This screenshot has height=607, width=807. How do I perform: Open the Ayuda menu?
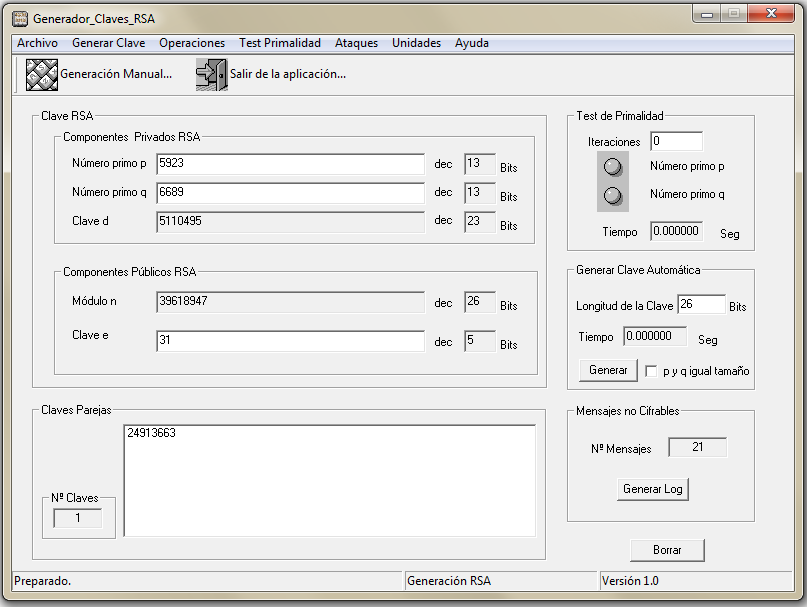coord(472,43)
